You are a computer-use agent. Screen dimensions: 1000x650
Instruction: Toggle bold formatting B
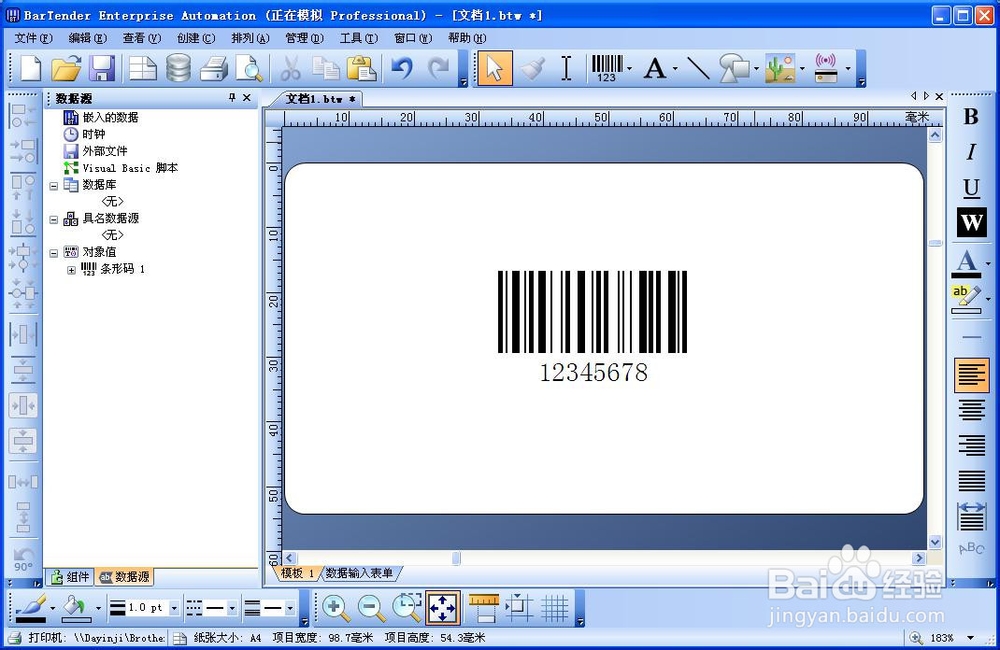[971, 116]
